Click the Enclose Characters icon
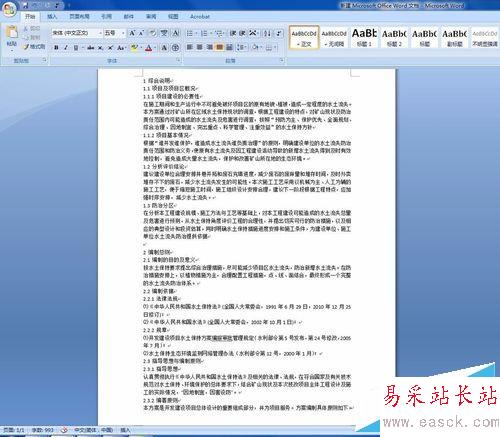 [x=175, y=48]
